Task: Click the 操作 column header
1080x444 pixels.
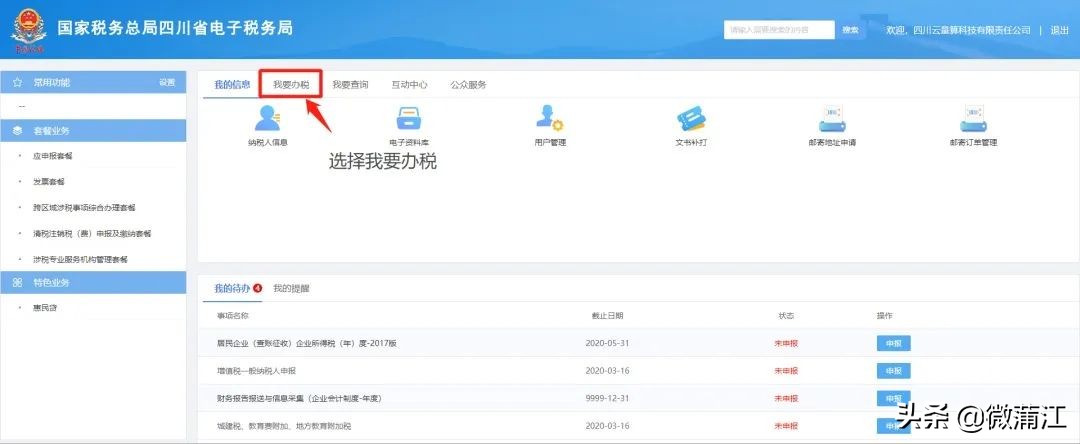Action: click(x=884, y=315)
